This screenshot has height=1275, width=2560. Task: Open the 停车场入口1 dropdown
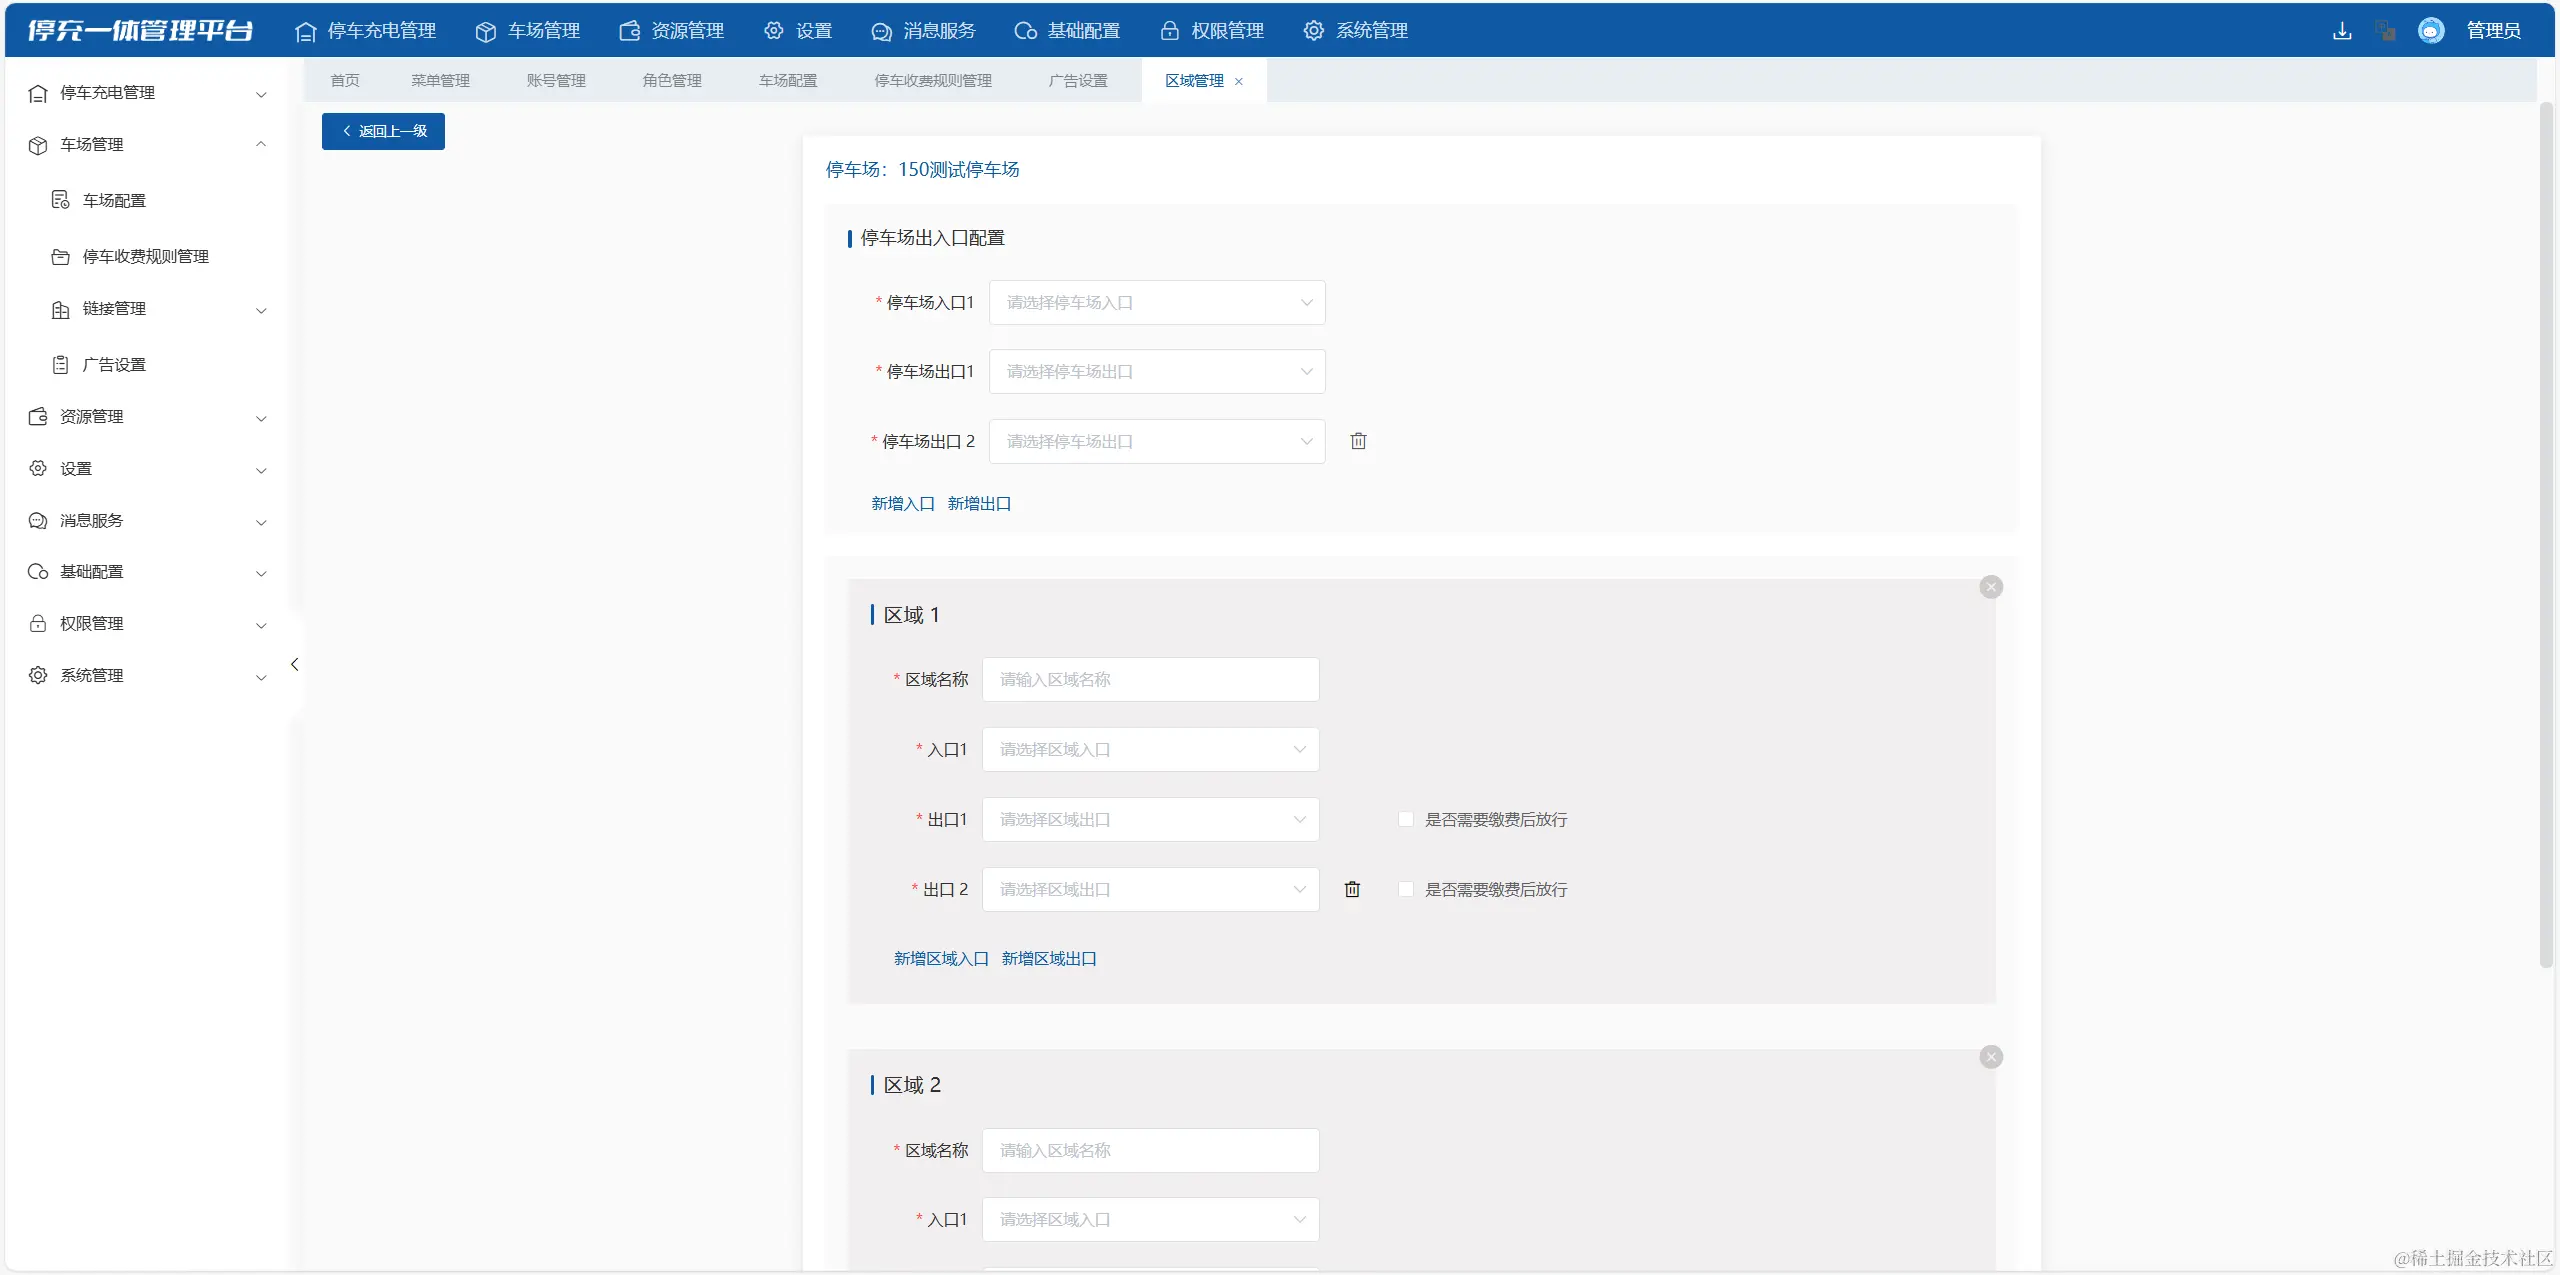click(1157, 302)
